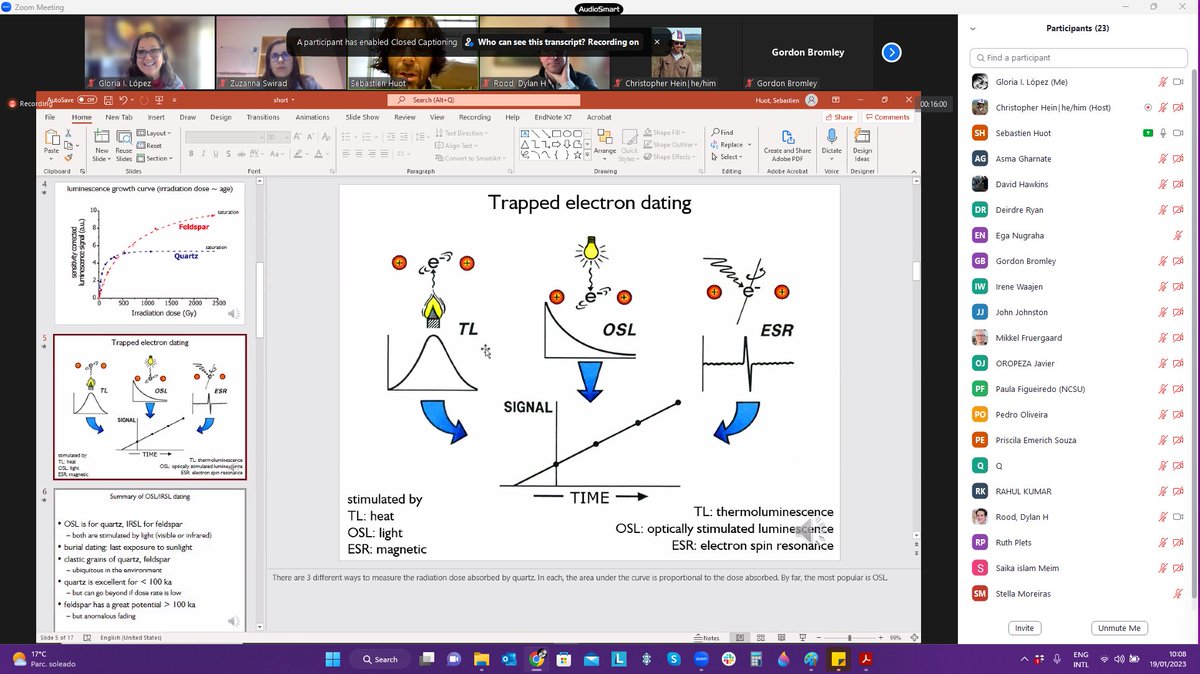
Task: Click "Who can see this transcript?" link
Action: click(x=530, y=42)
